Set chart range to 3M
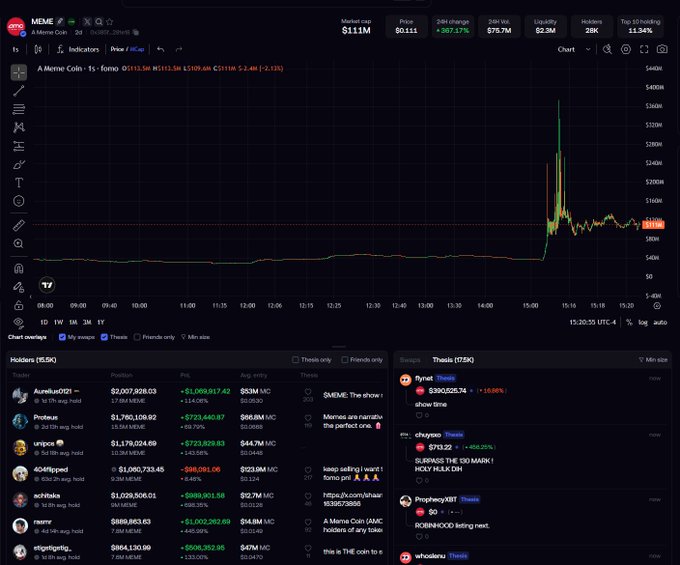Screen dimensions: 680x565 tap(87, 322)
